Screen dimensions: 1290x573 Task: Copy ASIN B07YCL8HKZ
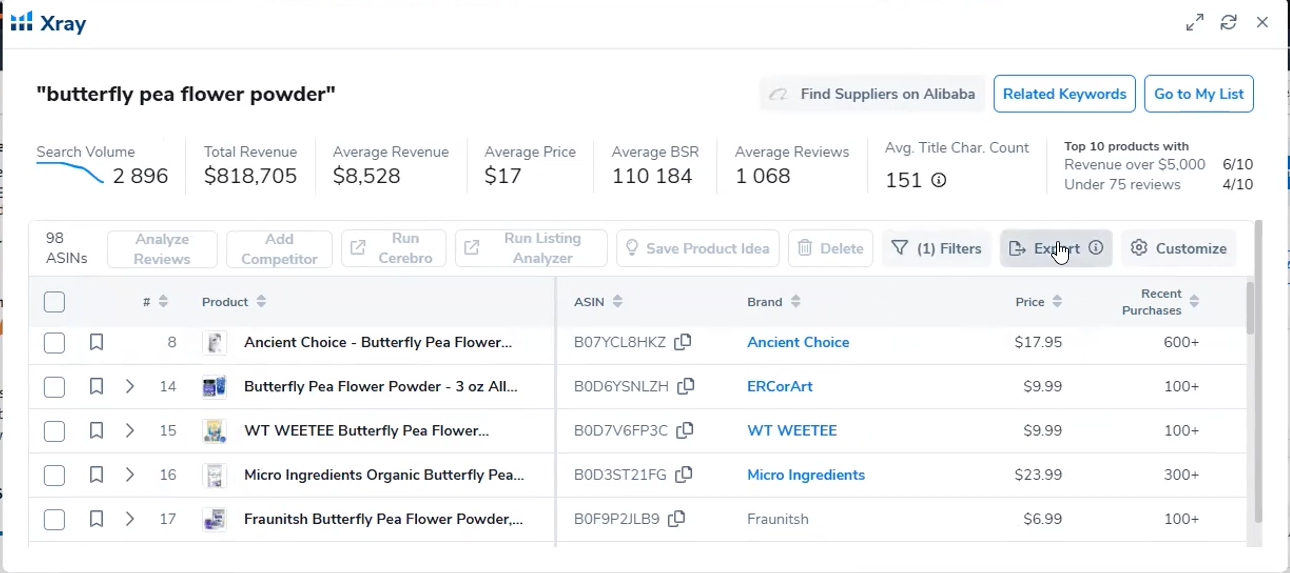click(682, 342)
